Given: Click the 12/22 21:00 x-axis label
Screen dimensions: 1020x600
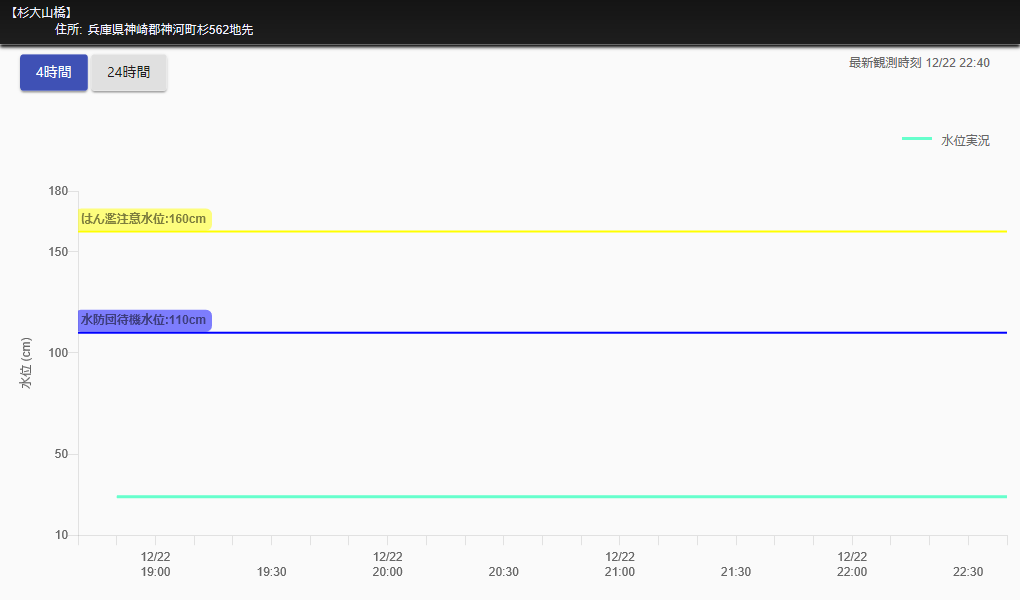Looking at the screenshot, I should coord(619,564).
